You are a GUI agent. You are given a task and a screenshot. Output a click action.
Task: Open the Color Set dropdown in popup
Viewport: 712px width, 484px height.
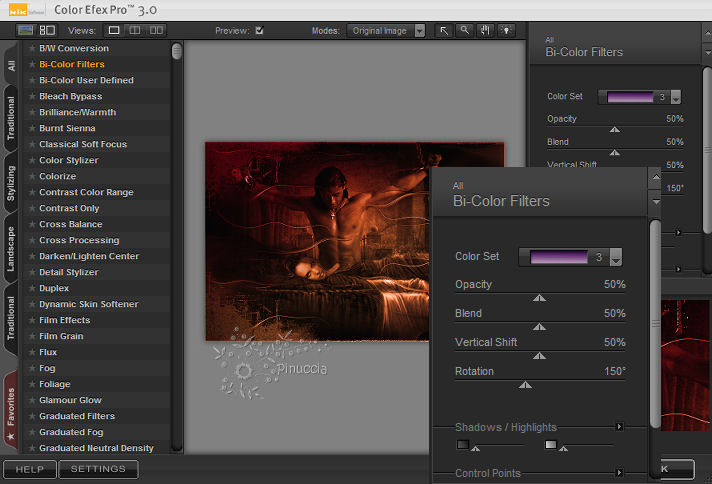[616, 258]
